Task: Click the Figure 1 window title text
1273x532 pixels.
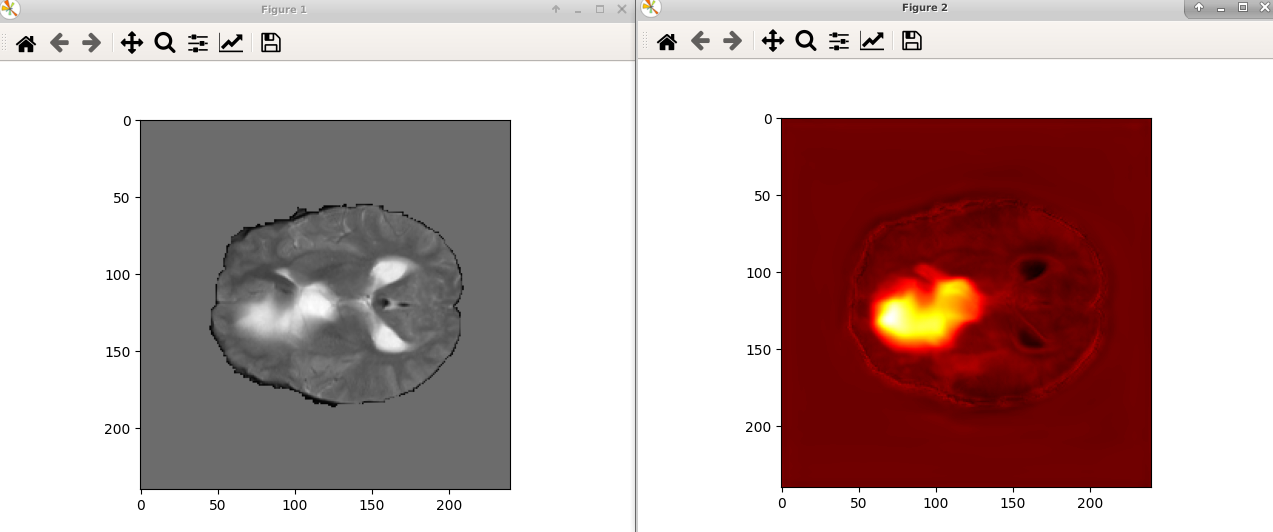Action: point(283,9)
